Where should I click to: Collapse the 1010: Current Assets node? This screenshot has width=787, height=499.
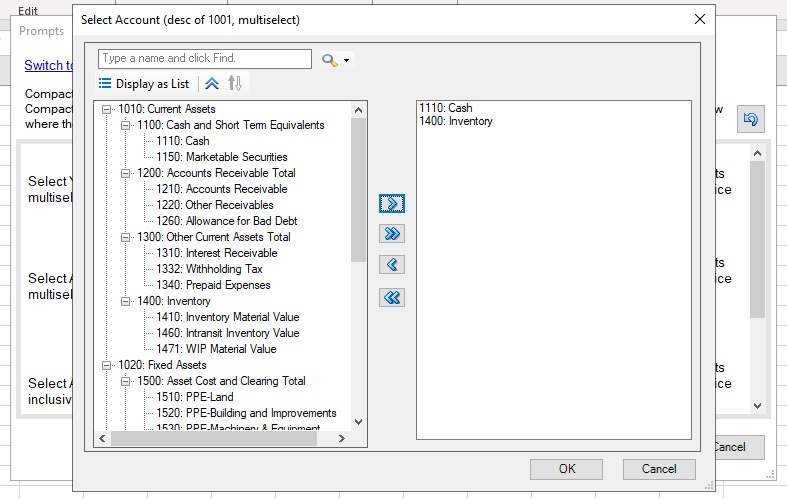tap(106, 109)
